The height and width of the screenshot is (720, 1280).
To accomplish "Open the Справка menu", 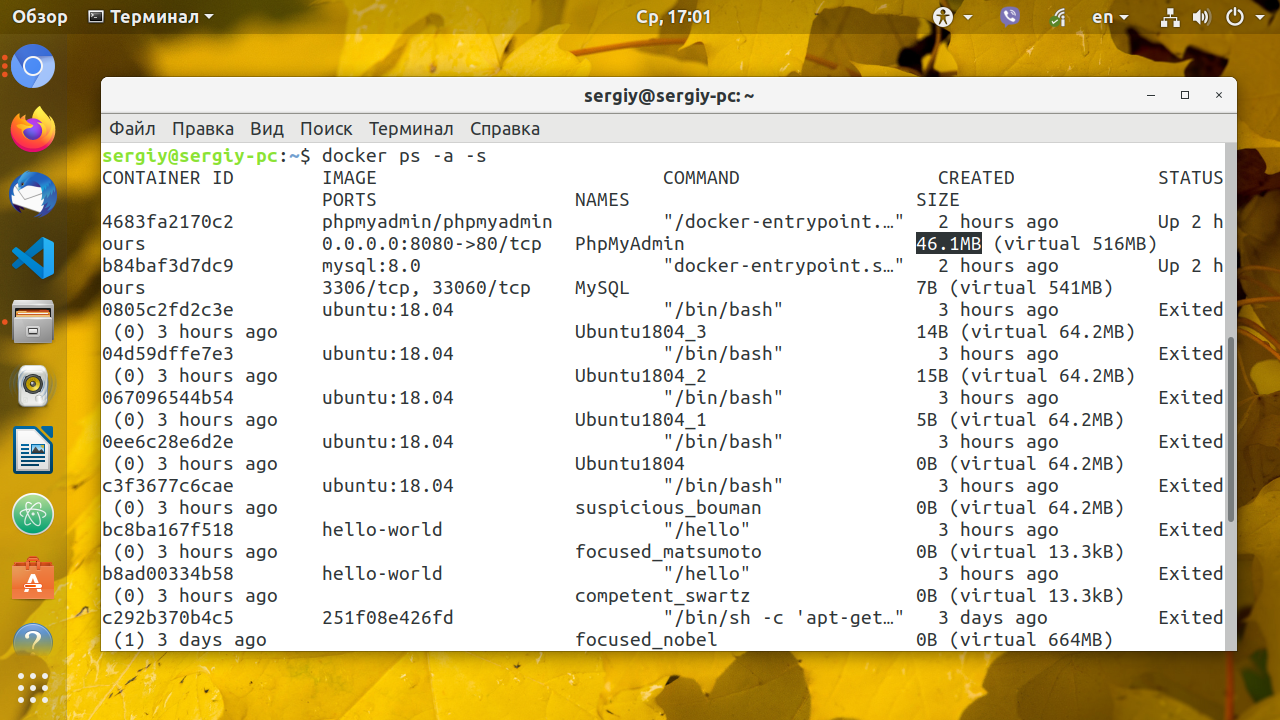I will [505, 128].
